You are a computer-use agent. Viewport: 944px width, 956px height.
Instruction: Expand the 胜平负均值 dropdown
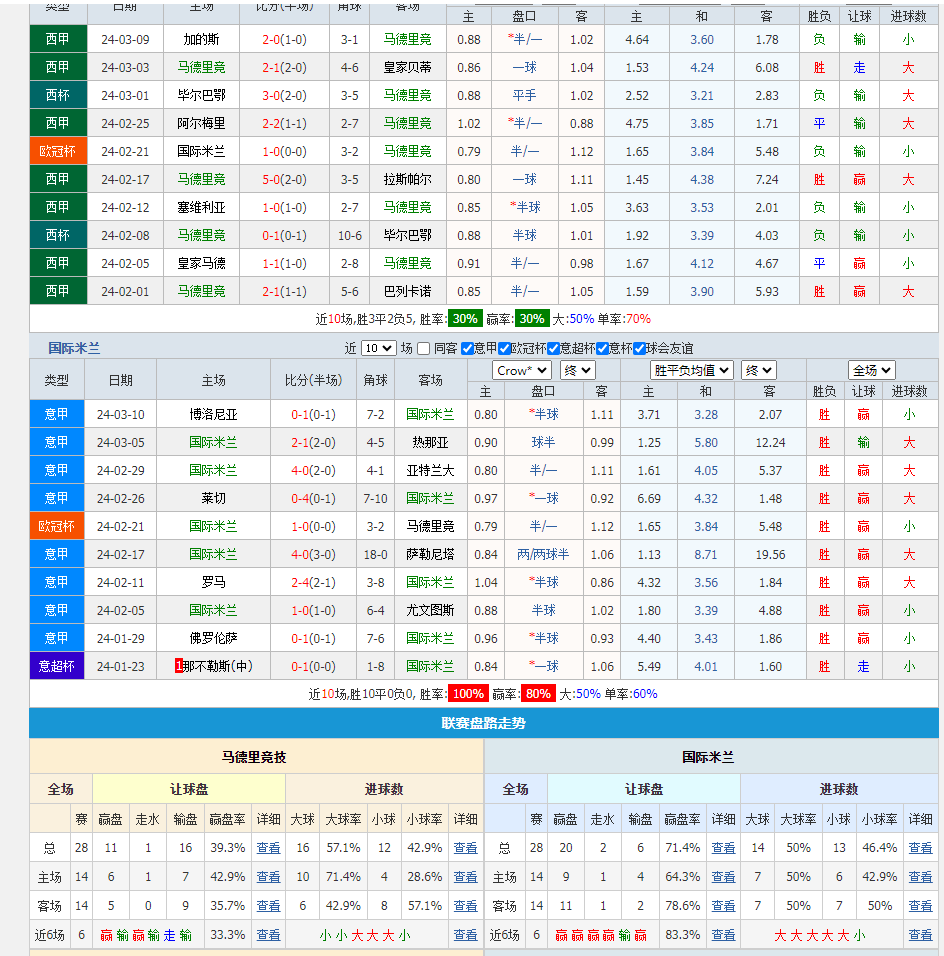click(691, 370)
